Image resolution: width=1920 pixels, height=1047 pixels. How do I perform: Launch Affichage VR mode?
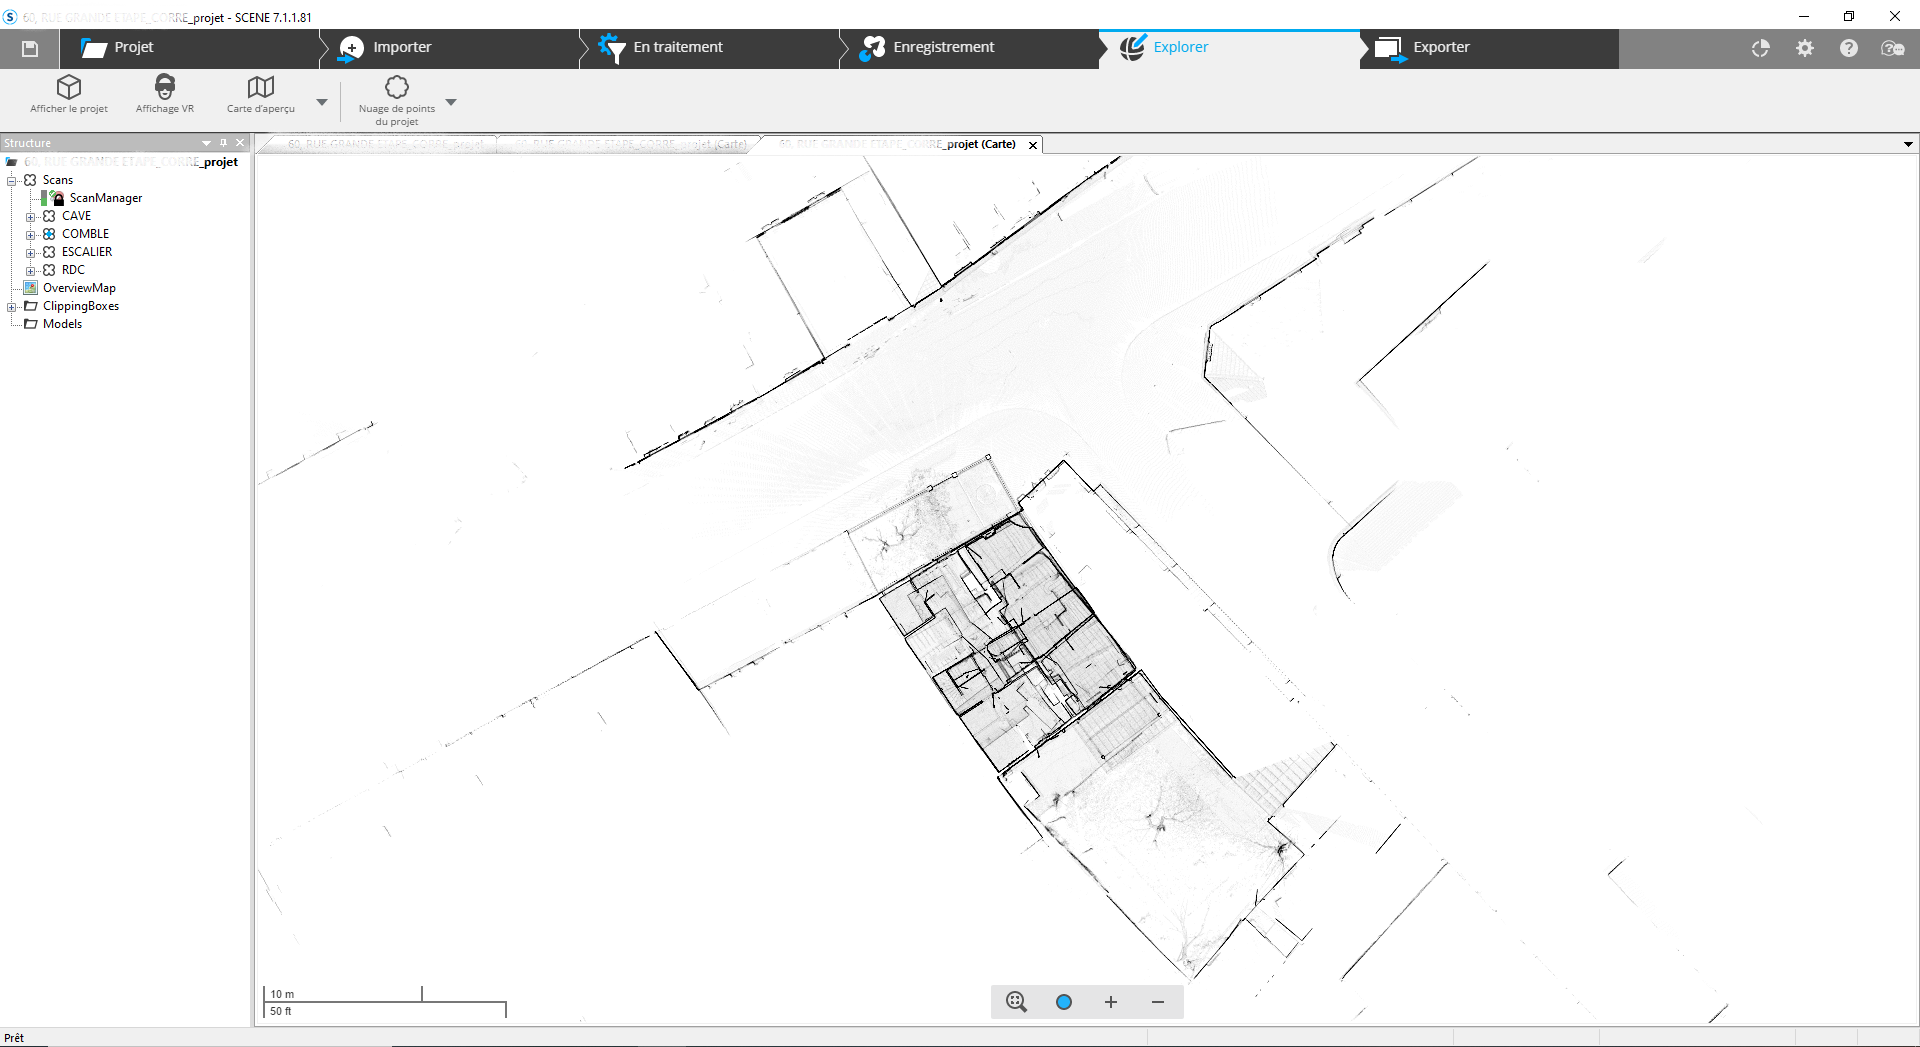point(164,95)
